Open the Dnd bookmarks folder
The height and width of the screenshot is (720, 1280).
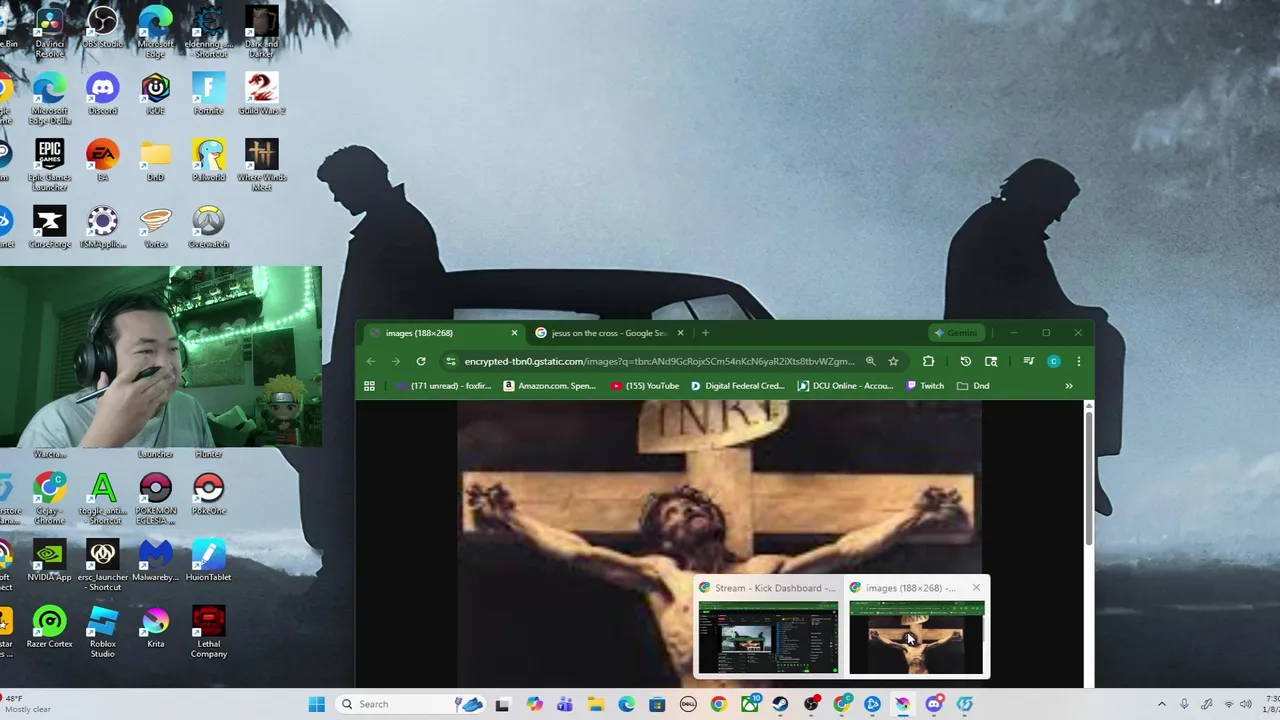(972, 386)
